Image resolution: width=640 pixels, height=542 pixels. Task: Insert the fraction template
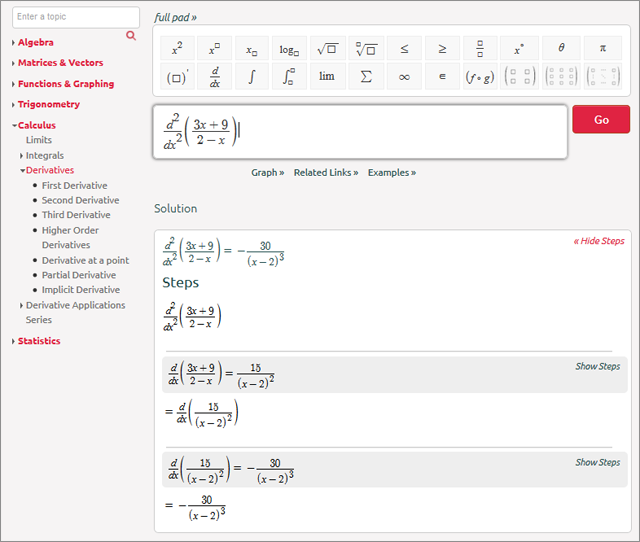(480, 49)
